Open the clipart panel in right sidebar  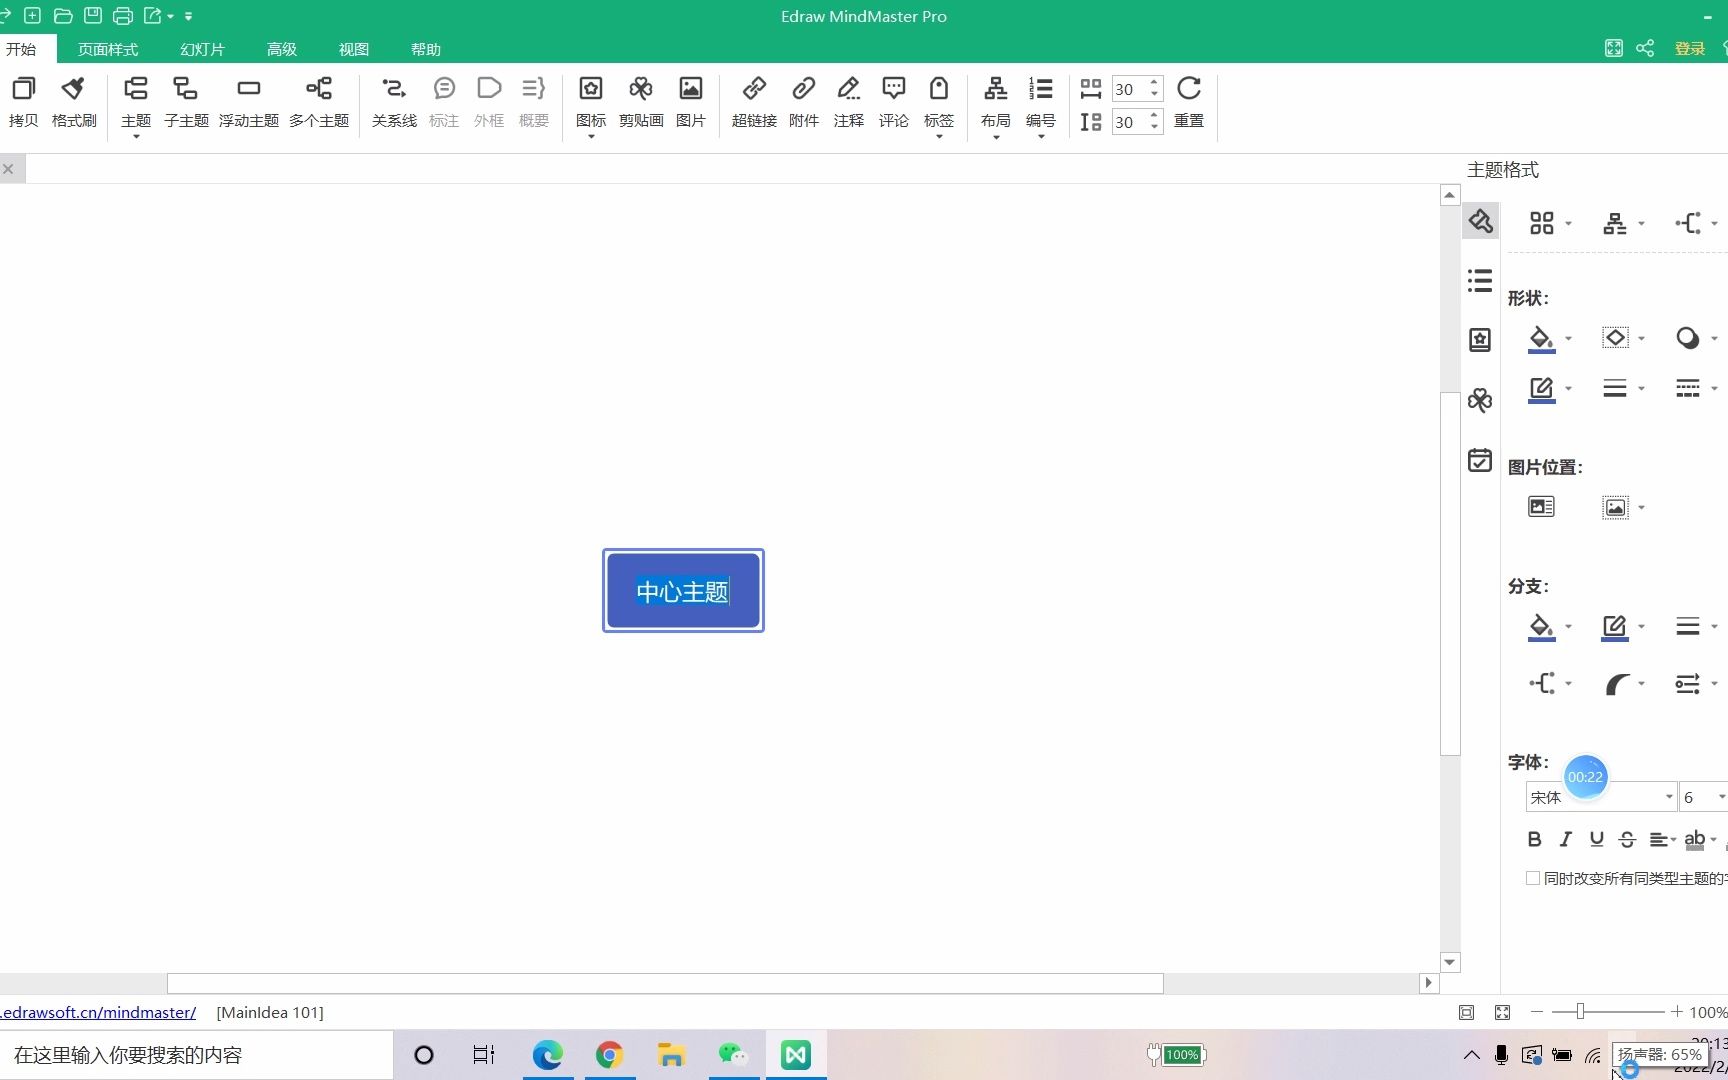[1480, 400]
